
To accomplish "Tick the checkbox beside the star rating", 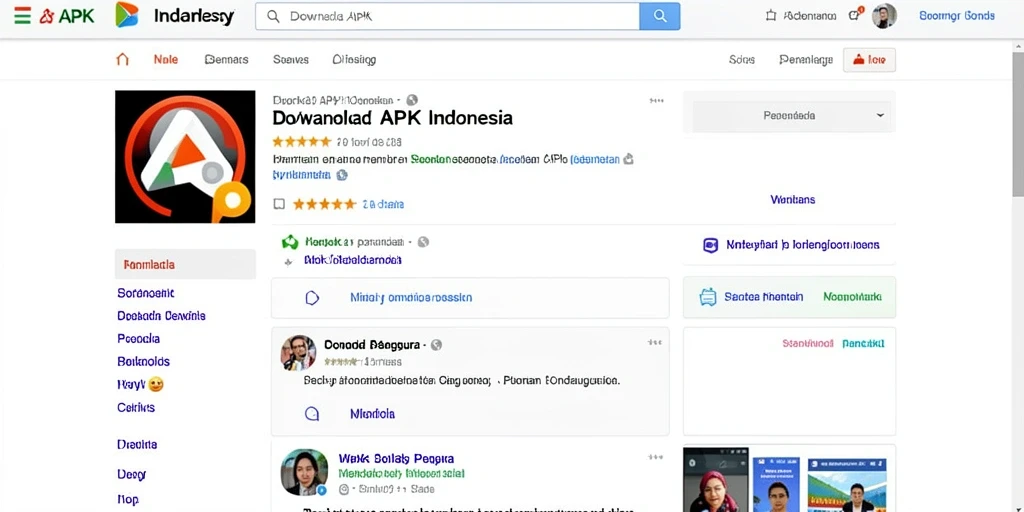I will 279,204.
